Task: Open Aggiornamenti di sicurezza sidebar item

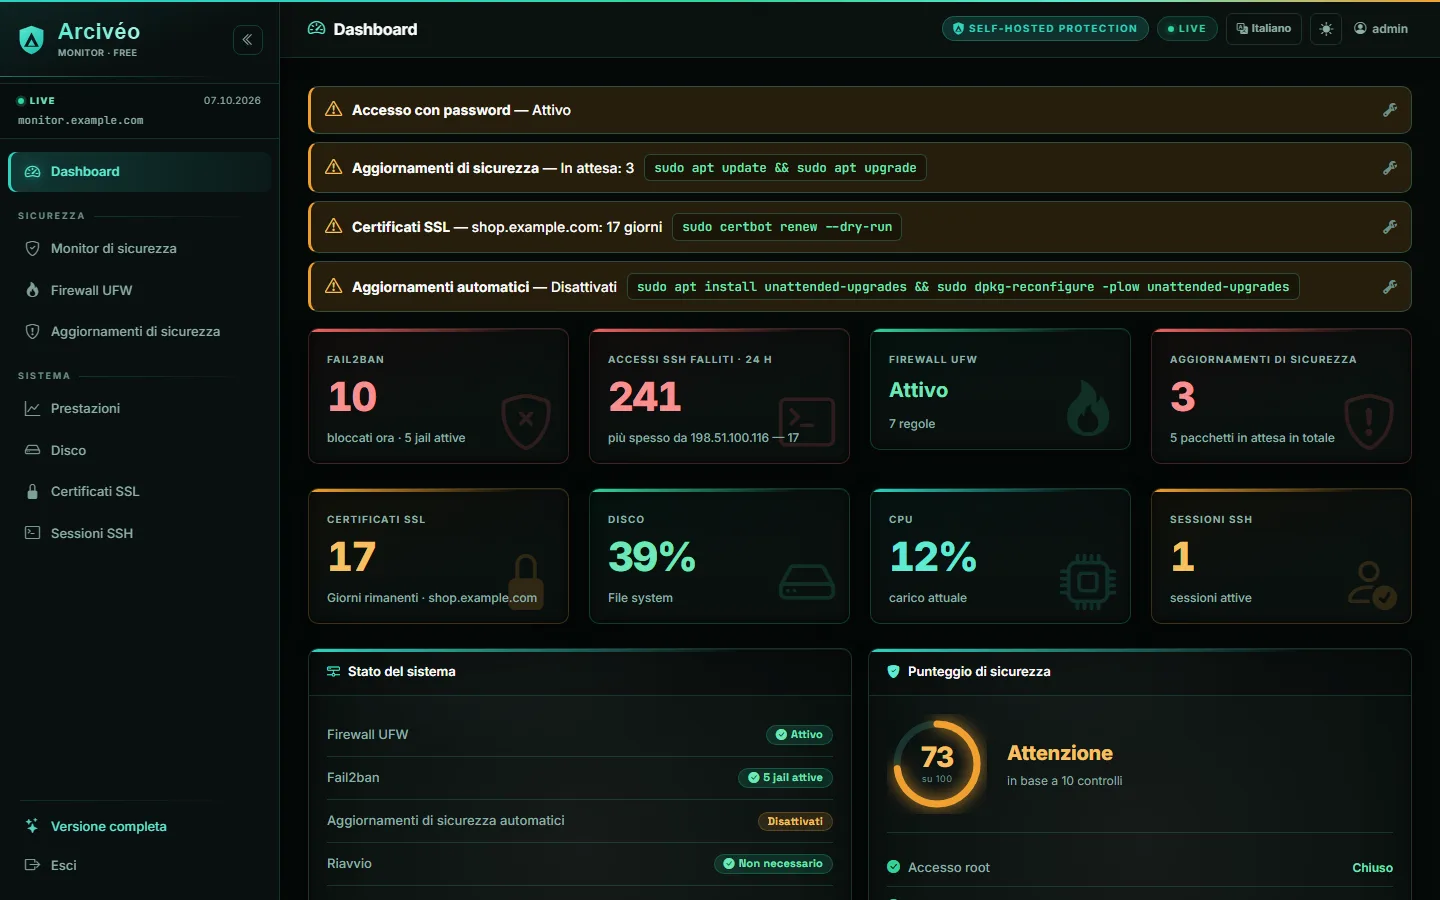Action: (140, 332)
